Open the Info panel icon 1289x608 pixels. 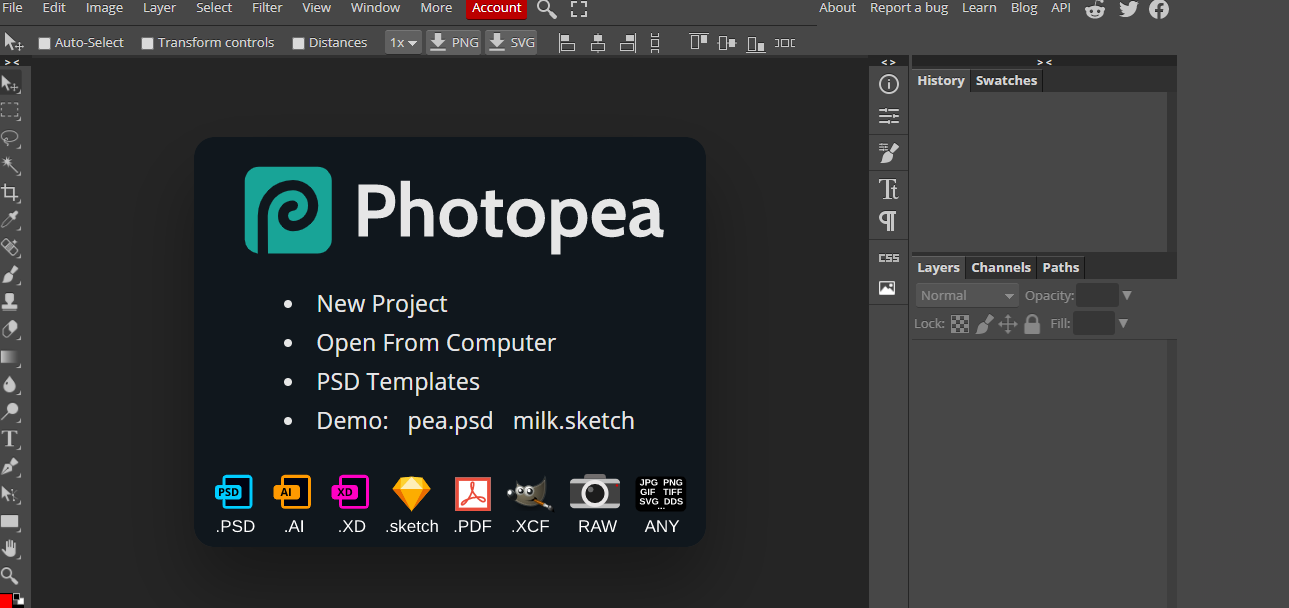point(888,84)
